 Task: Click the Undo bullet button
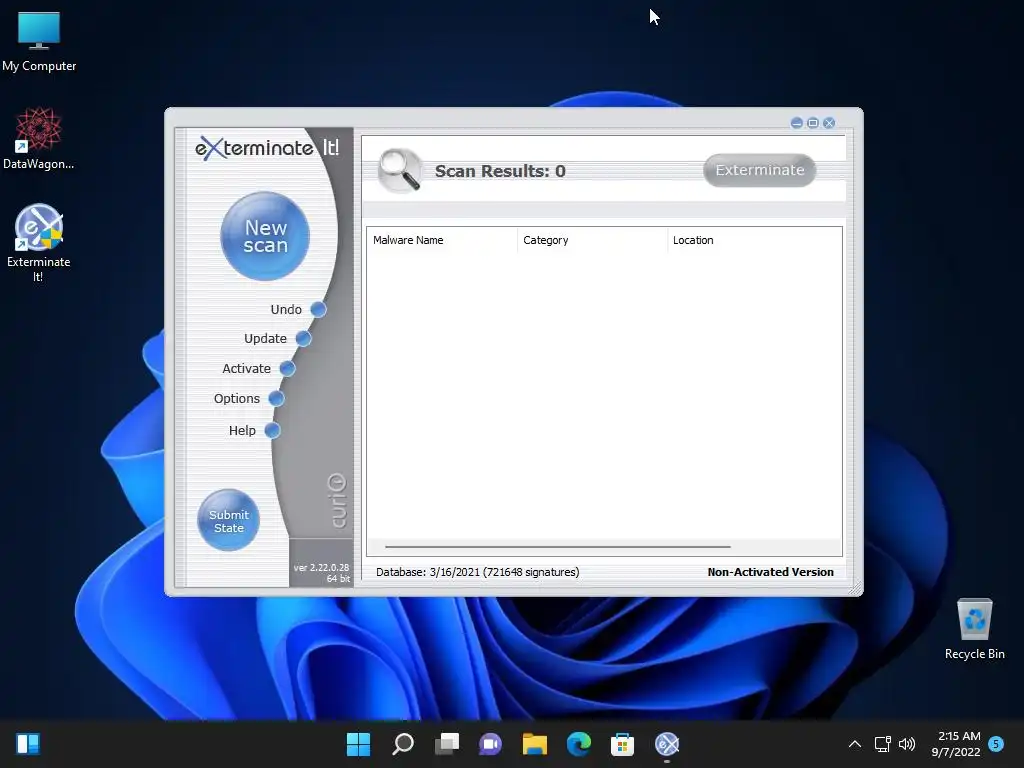(318, 310)
